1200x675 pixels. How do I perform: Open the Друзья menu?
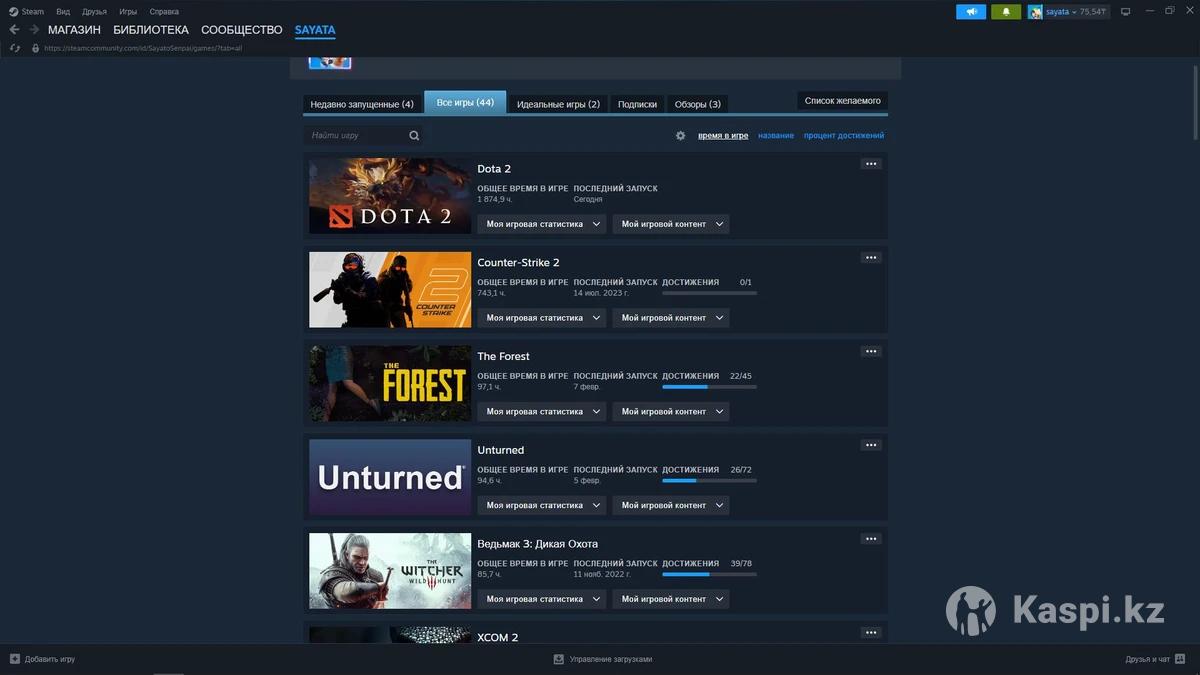95,12
